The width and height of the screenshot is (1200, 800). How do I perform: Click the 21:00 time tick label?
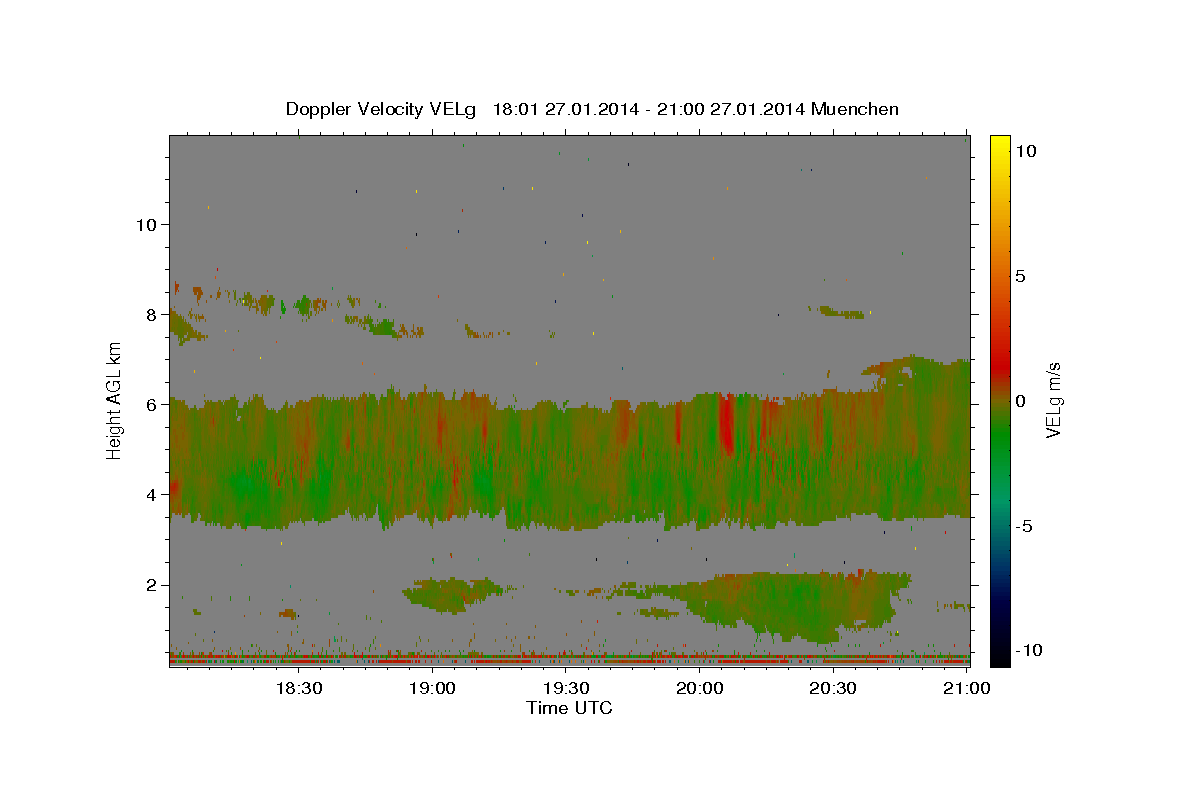coord(966,688)
